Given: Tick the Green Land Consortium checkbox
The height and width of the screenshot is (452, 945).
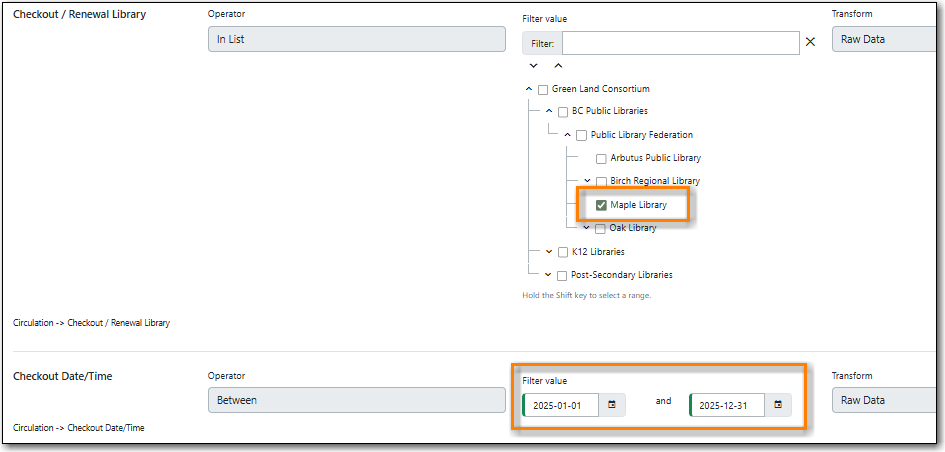Looking at the screenshot, I should click(x=543, y=89).
